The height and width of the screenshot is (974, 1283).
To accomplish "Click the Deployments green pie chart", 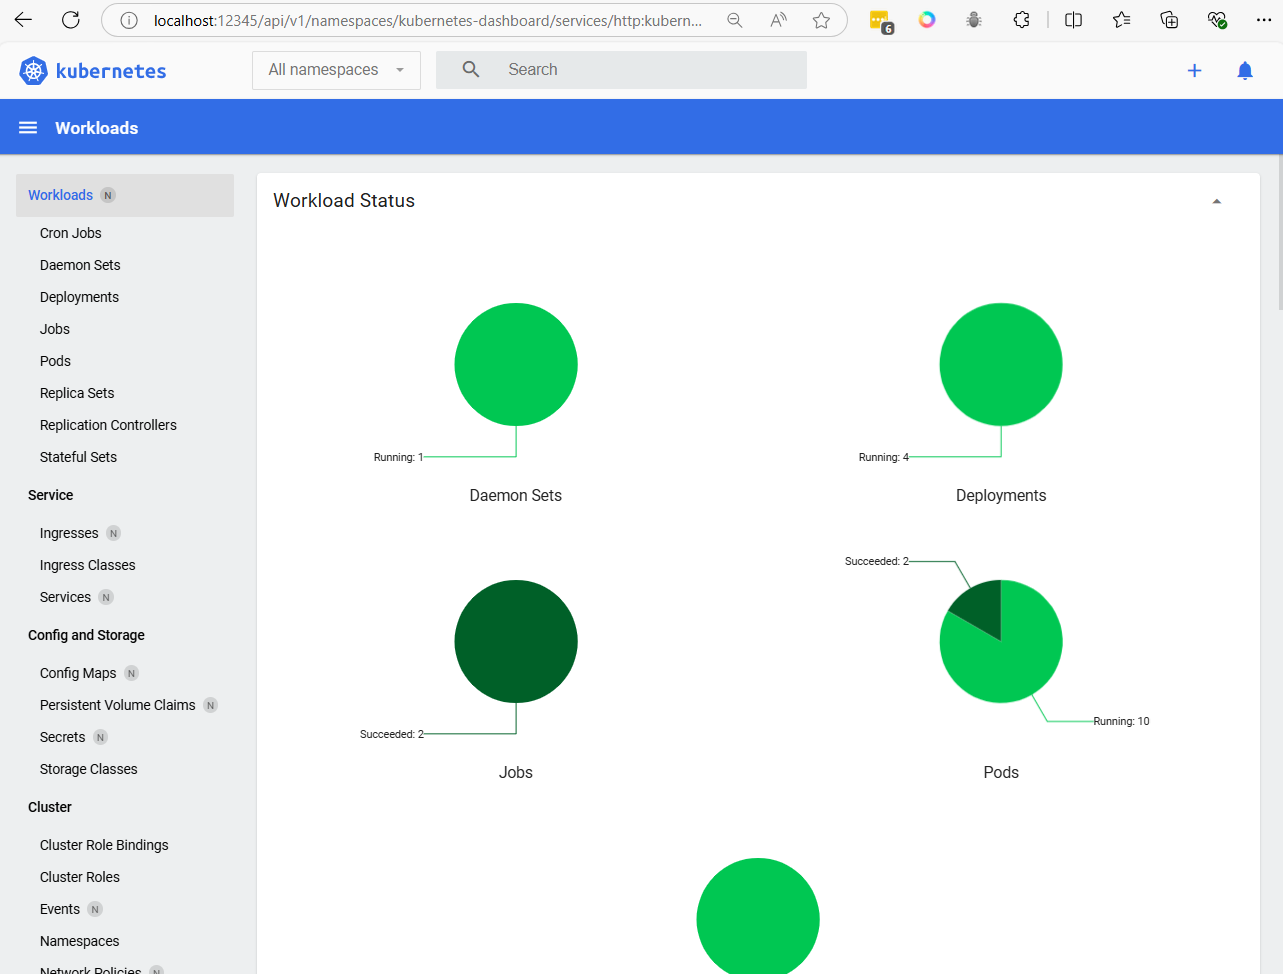I will [1001, 364].
